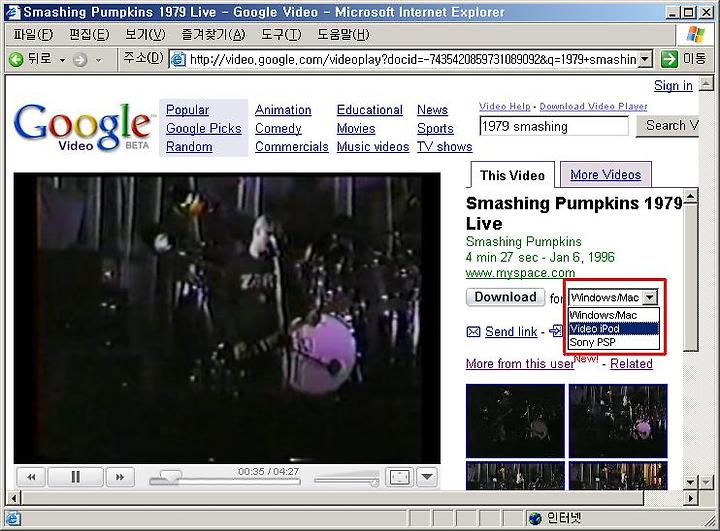This screenshot has height=531, width=720.
Task: Click the 인터넷 zone globe icon
Action: [x=535, y=519]
